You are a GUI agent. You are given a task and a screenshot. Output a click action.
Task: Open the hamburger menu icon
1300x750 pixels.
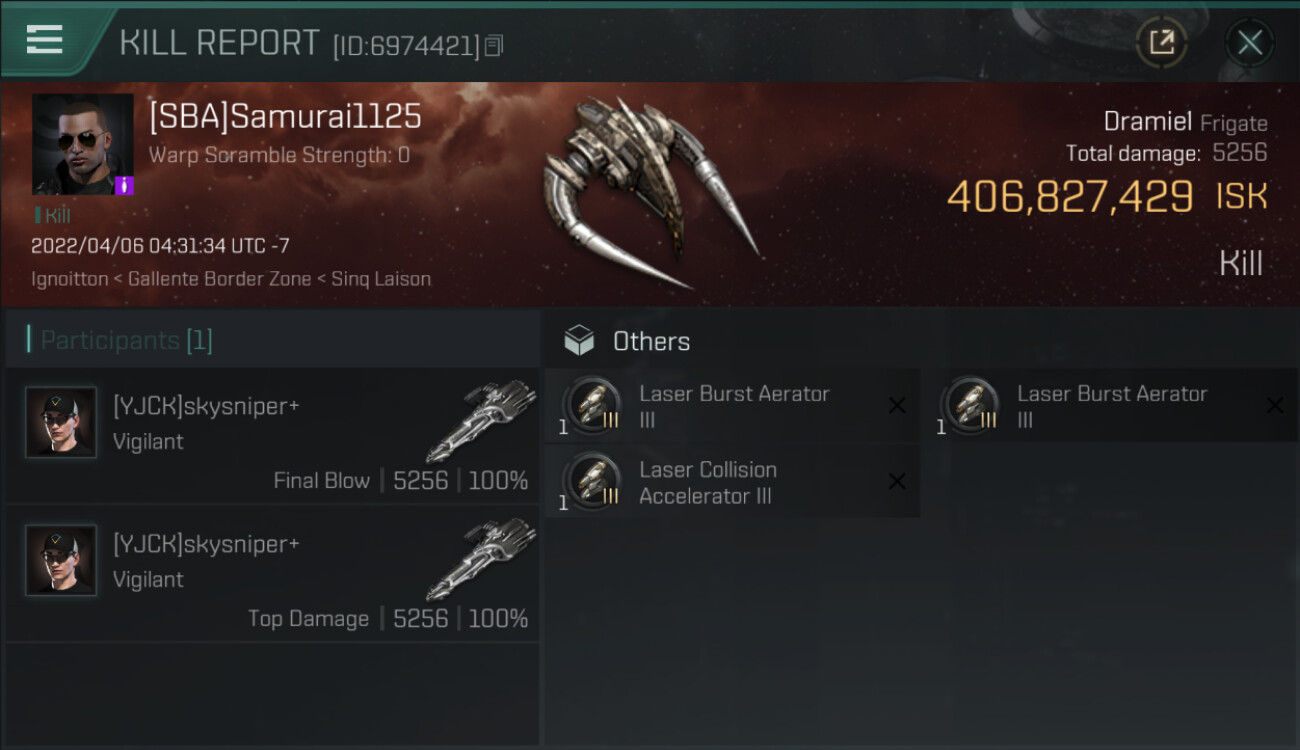click(x=44, y=39)
